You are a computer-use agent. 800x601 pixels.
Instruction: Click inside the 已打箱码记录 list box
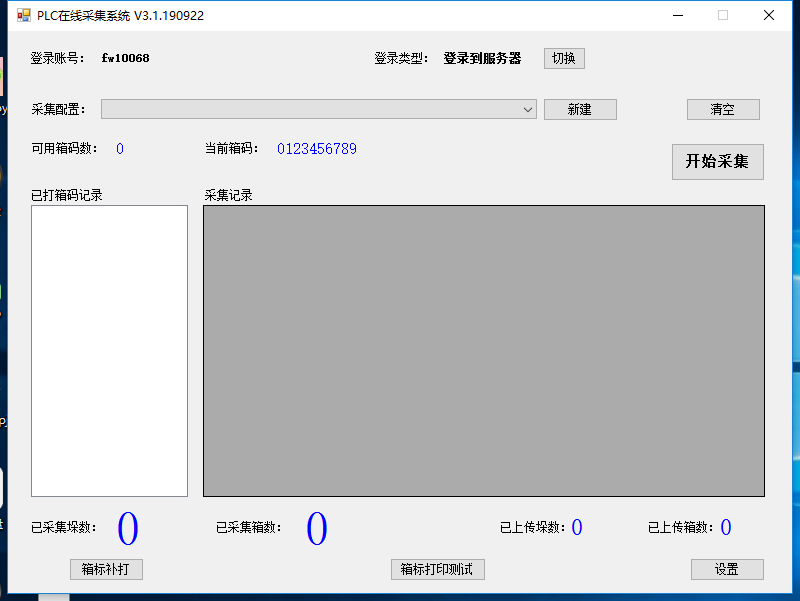click(109, 350)
